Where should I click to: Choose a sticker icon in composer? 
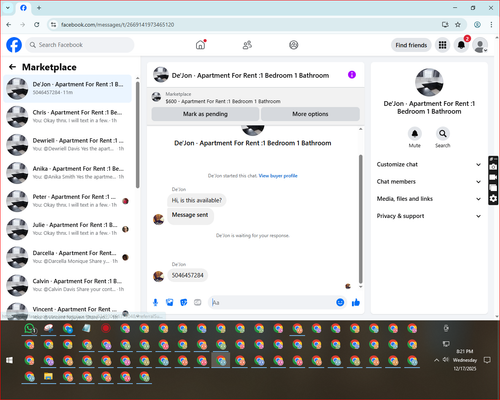tap(184, 302)
